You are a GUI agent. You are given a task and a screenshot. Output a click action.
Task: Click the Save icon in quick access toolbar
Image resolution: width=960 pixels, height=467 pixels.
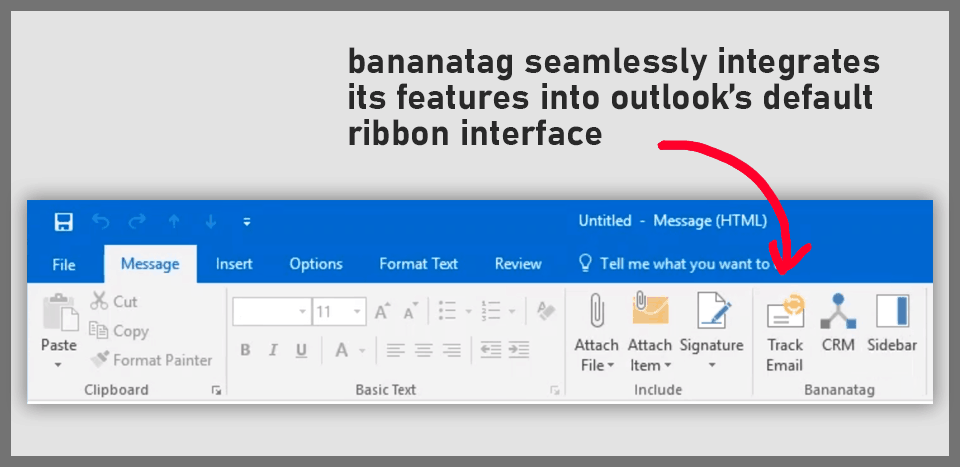pos(63,221)
